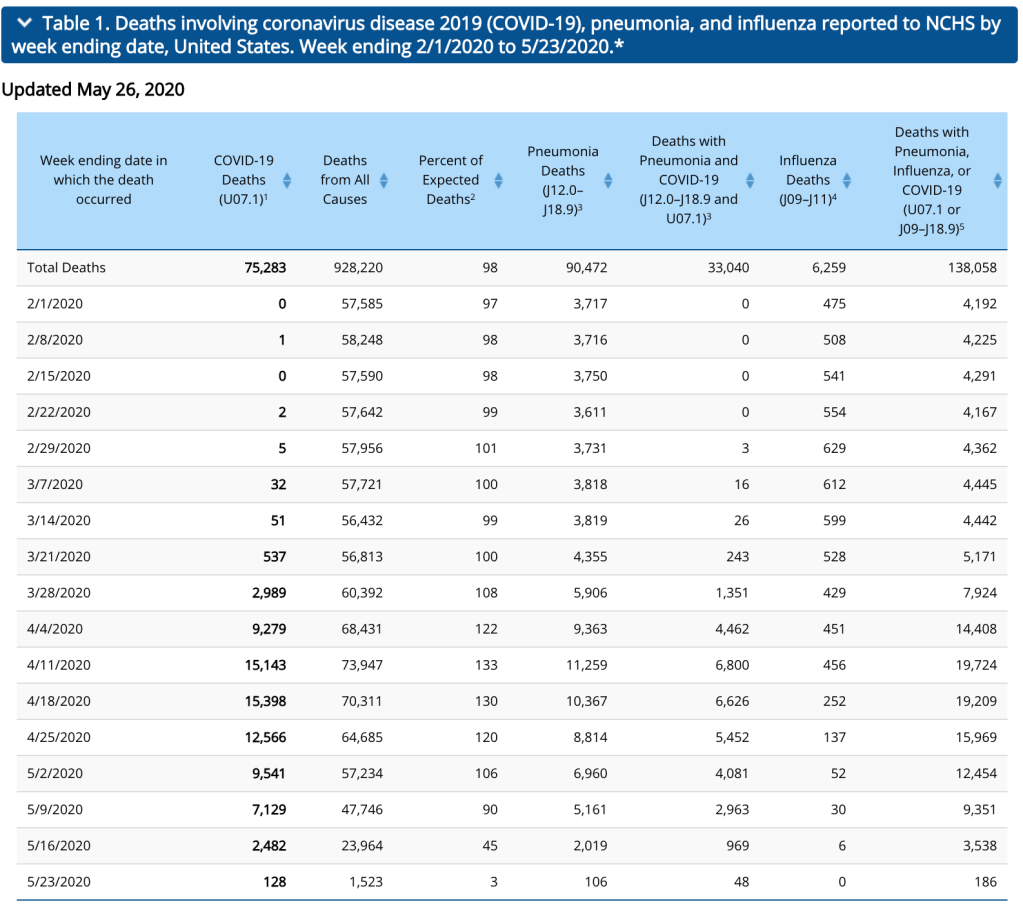The height and width of the screenshot is (911, 1023).
Task: Sort table by COVID-19 Deaths arrows
Action: (287, 180)
